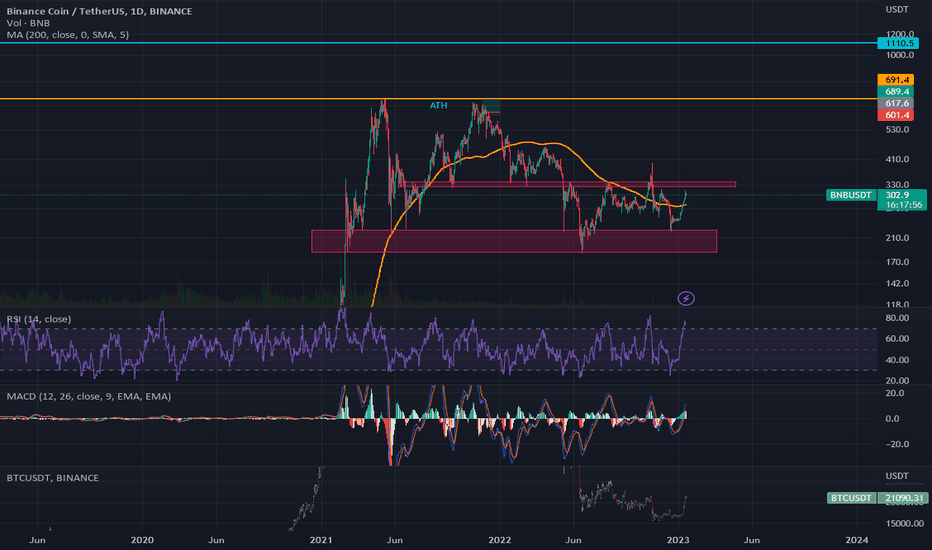Select the orange 691.4 price label

pos(895,80)
